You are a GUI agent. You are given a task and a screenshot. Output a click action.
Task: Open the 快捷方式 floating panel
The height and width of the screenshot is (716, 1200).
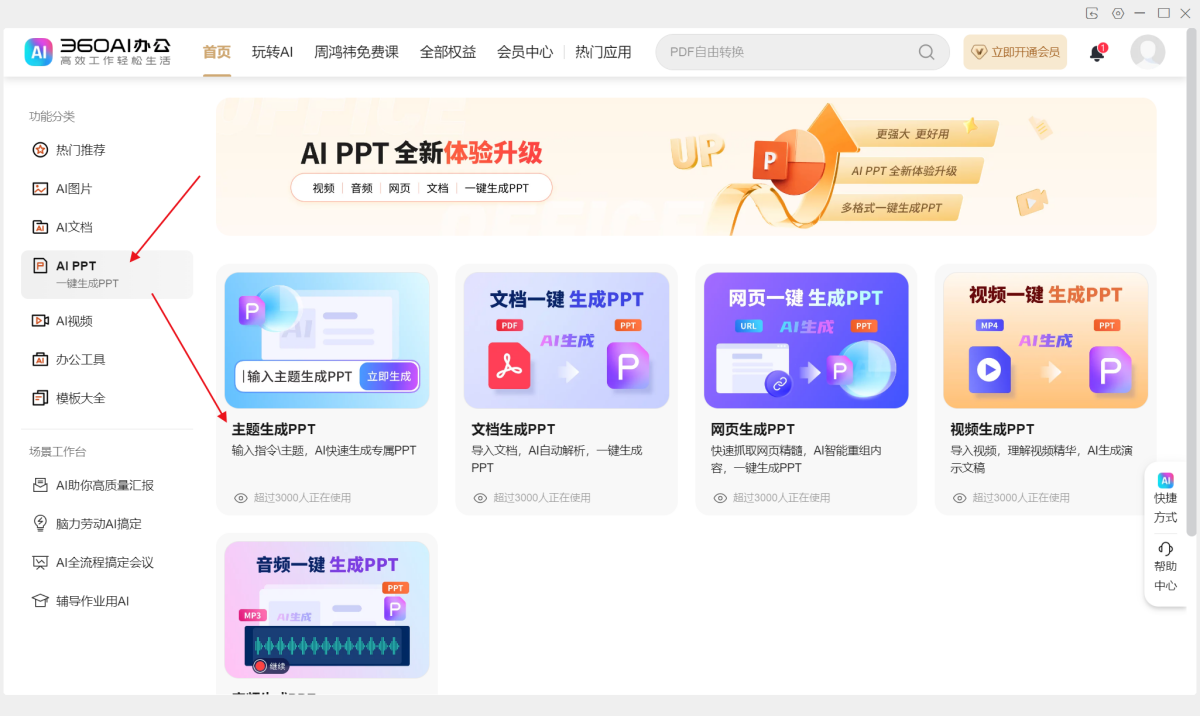click(x=1165, y=498)
